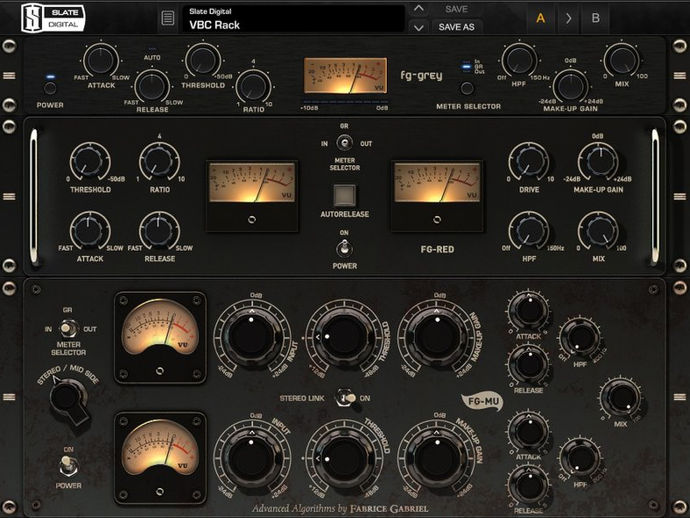Click the FG-MU lower VU meter
Image resolution: width=690 pixels, height=518 pixels.
(x=160, y=458)
